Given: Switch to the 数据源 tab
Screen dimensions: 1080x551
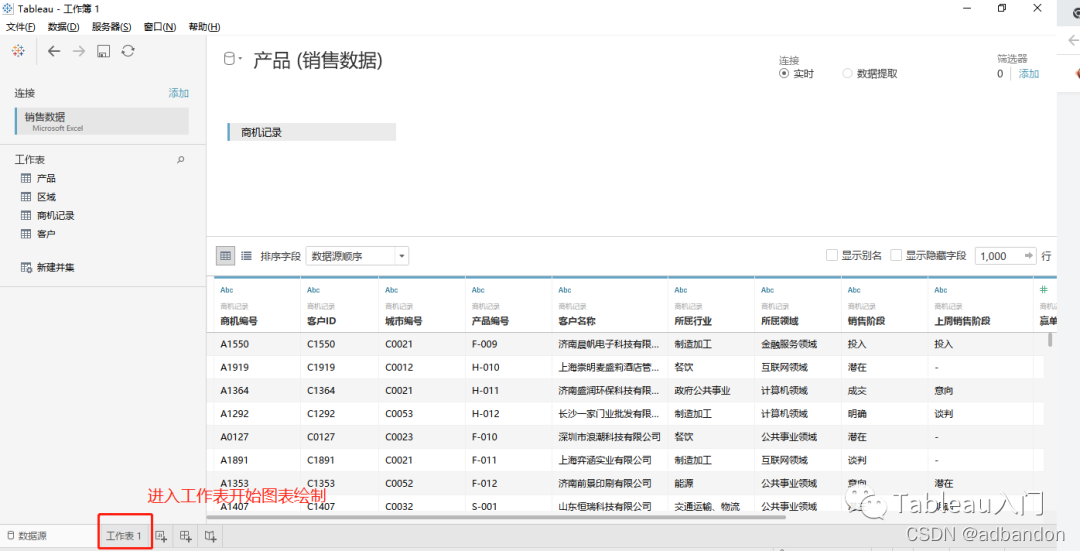Looking at the screenshot, I should coord(28,536).
